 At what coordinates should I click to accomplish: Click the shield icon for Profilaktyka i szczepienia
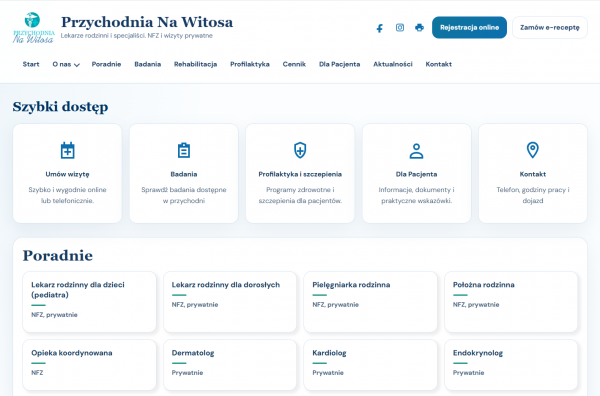coord(300,150)
